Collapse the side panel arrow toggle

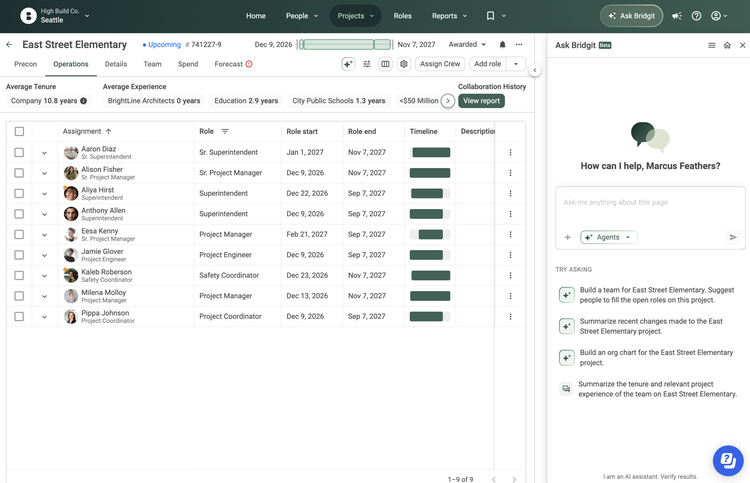click(535, 70)
